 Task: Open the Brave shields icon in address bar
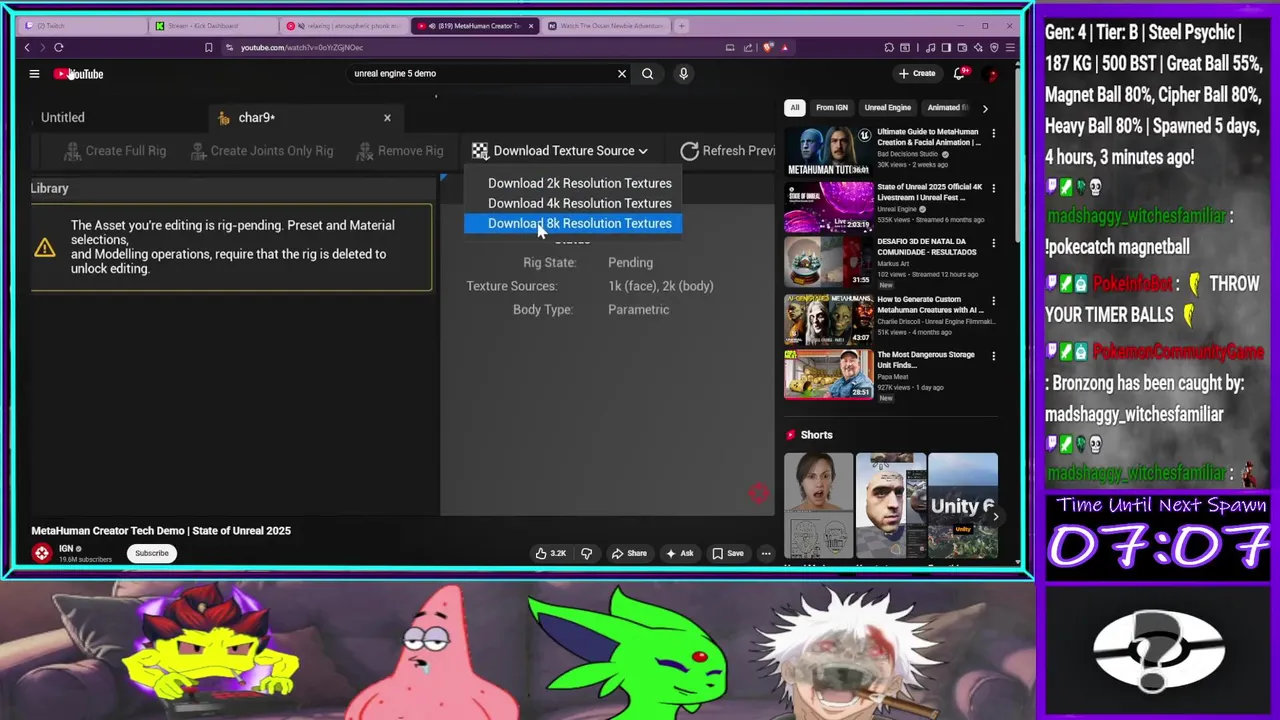tap(768, 47)
